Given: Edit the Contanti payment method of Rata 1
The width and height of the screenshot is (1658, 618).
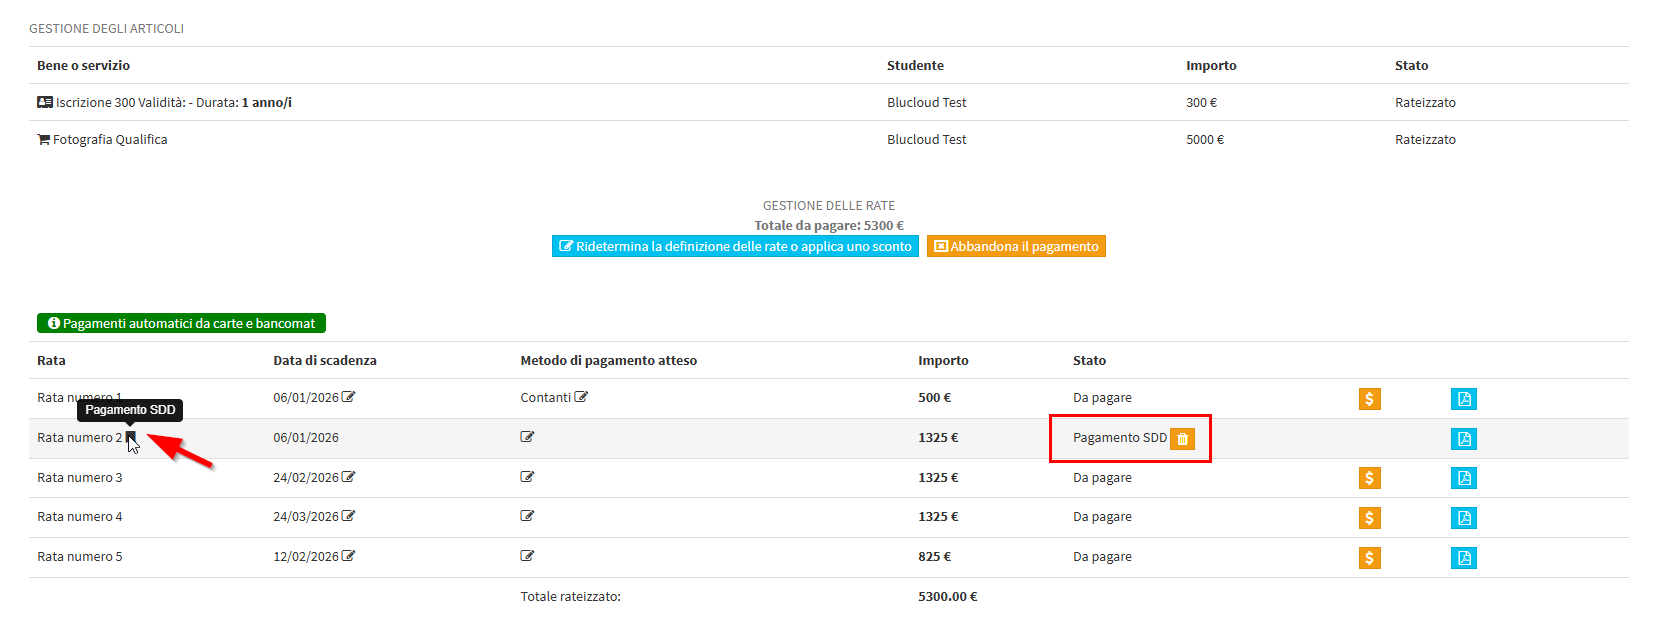Looking at the screenshot, I should tap(581, 397).
